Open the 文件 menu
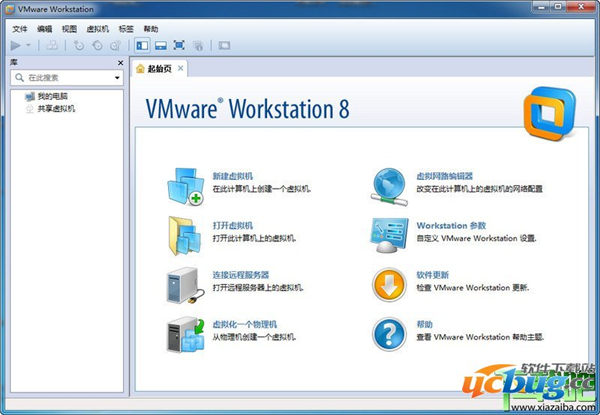600x415 pixels. (x=20, y=29)
